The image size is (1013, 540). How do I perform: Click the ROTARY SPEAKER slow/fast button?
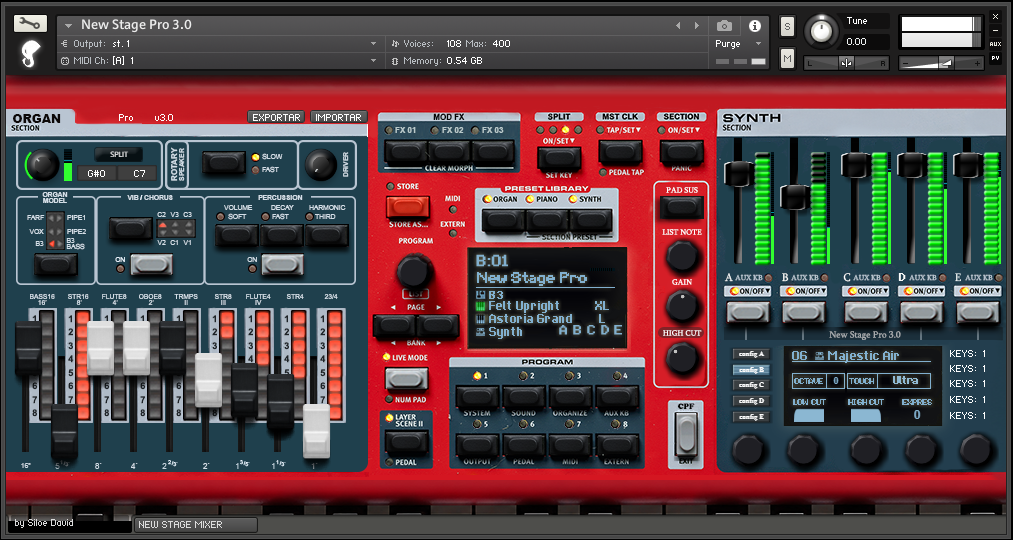point(224,162)
